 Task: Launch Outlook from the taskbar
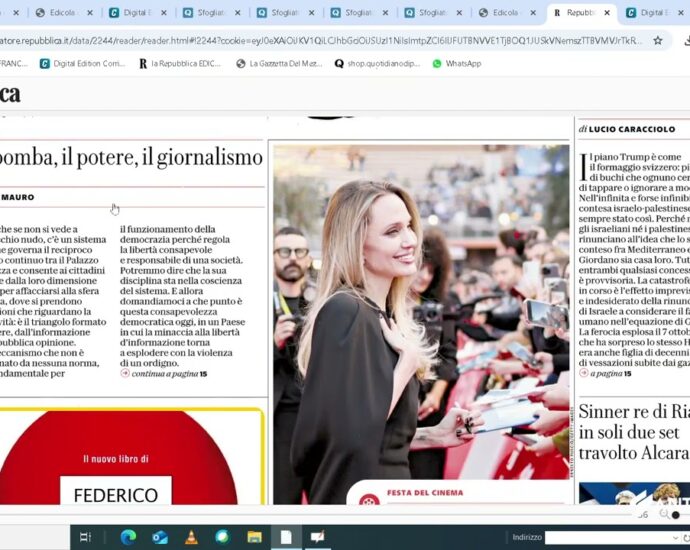tap(160, 537)
